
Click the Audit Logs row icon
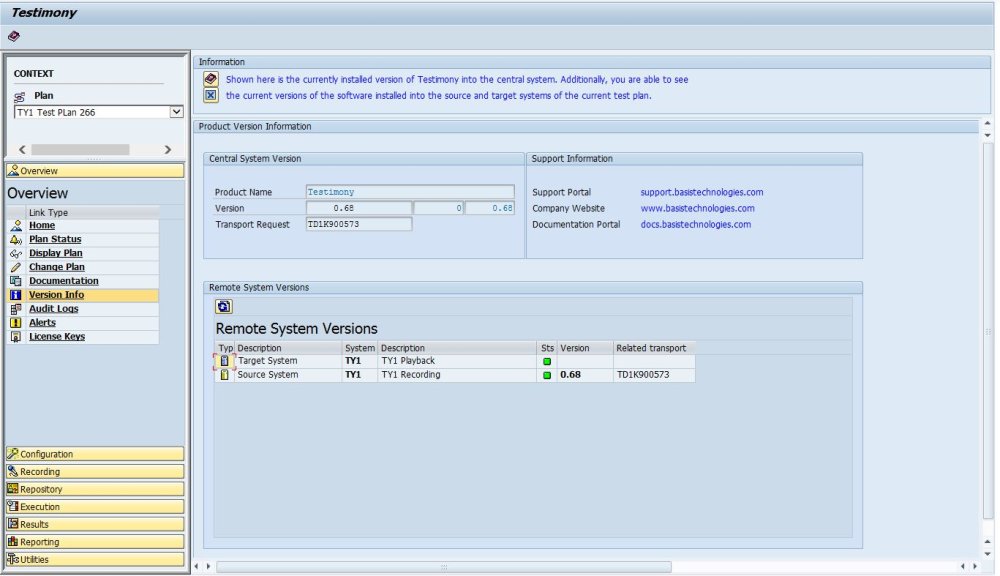point(16,309)
